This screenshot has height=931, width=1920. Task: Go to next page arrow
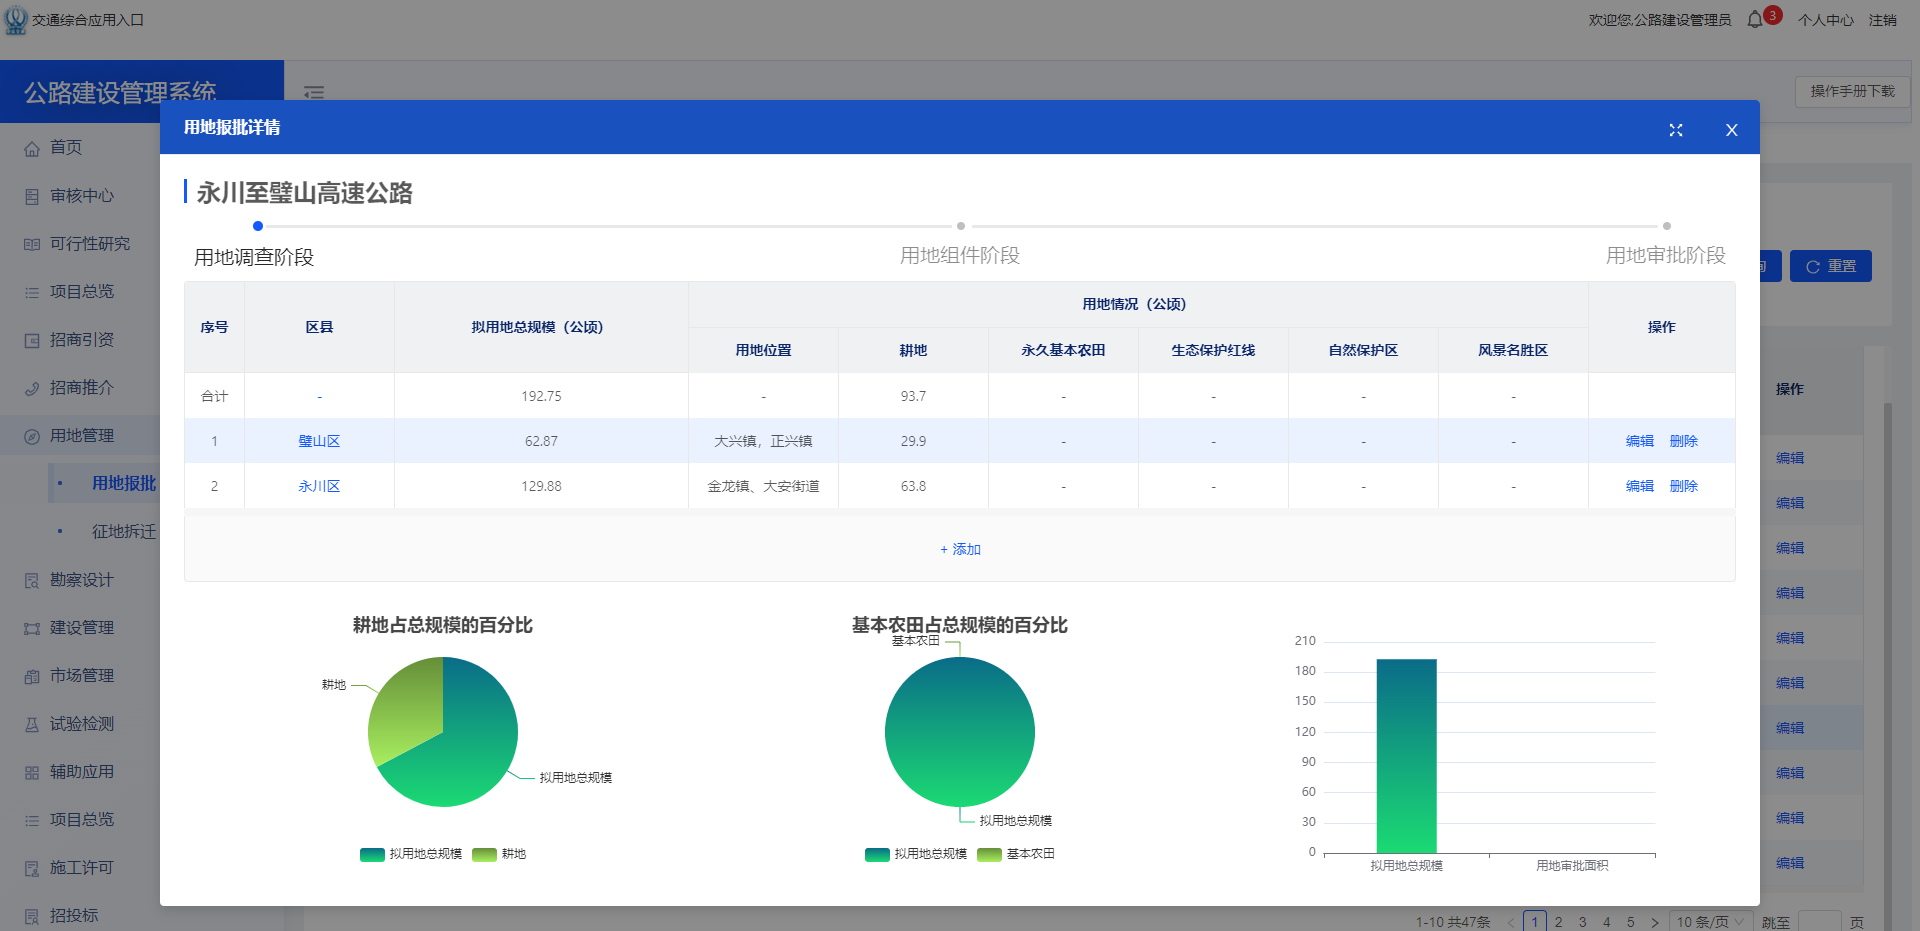coord(1655,922)
